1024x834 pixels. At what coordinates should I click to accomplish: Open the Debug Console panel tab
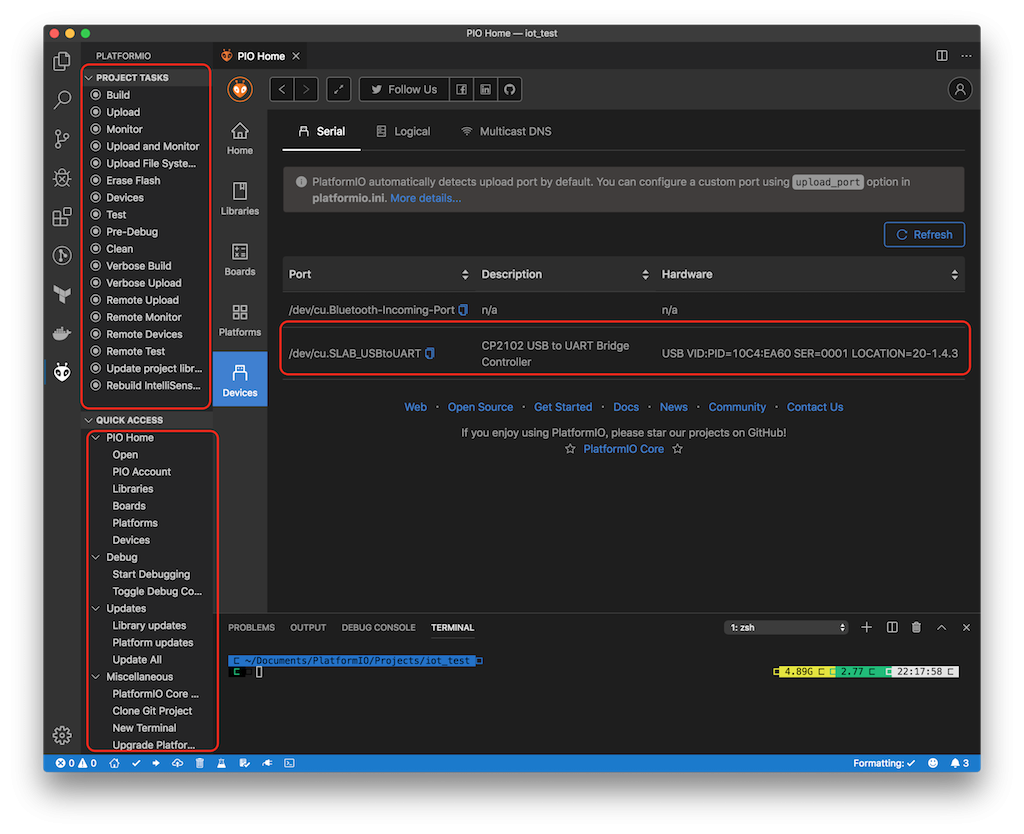[x=378, y=628]
